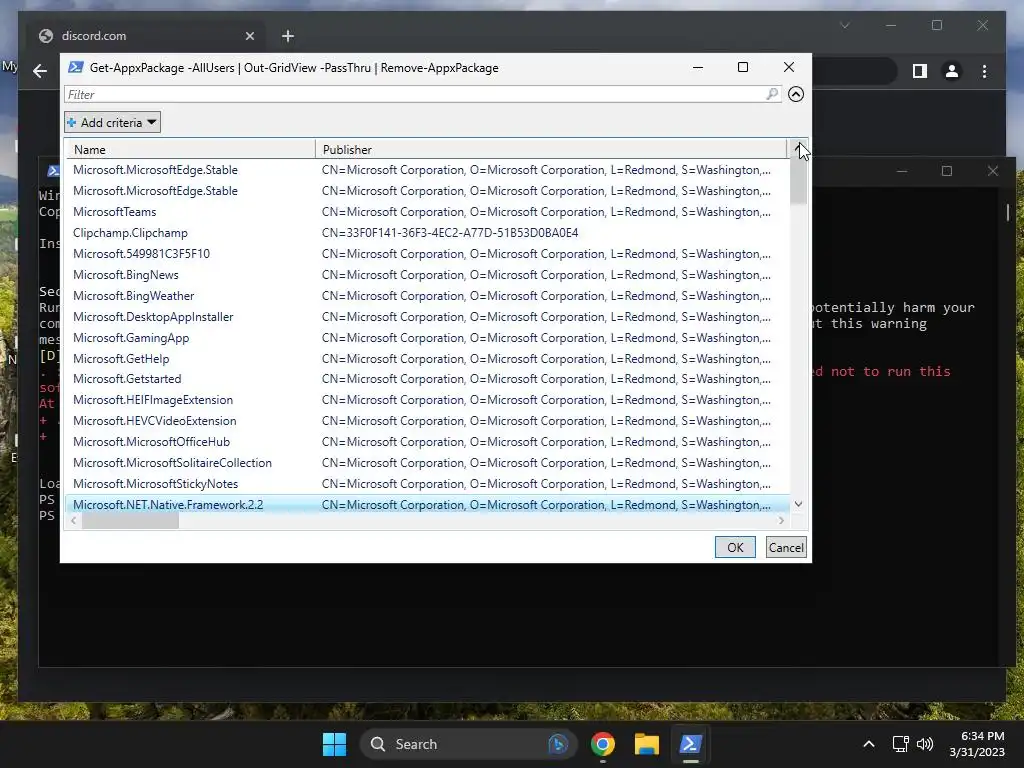
Task: Click the vertical scrollbar down arrow
Action: coord(798,504)
